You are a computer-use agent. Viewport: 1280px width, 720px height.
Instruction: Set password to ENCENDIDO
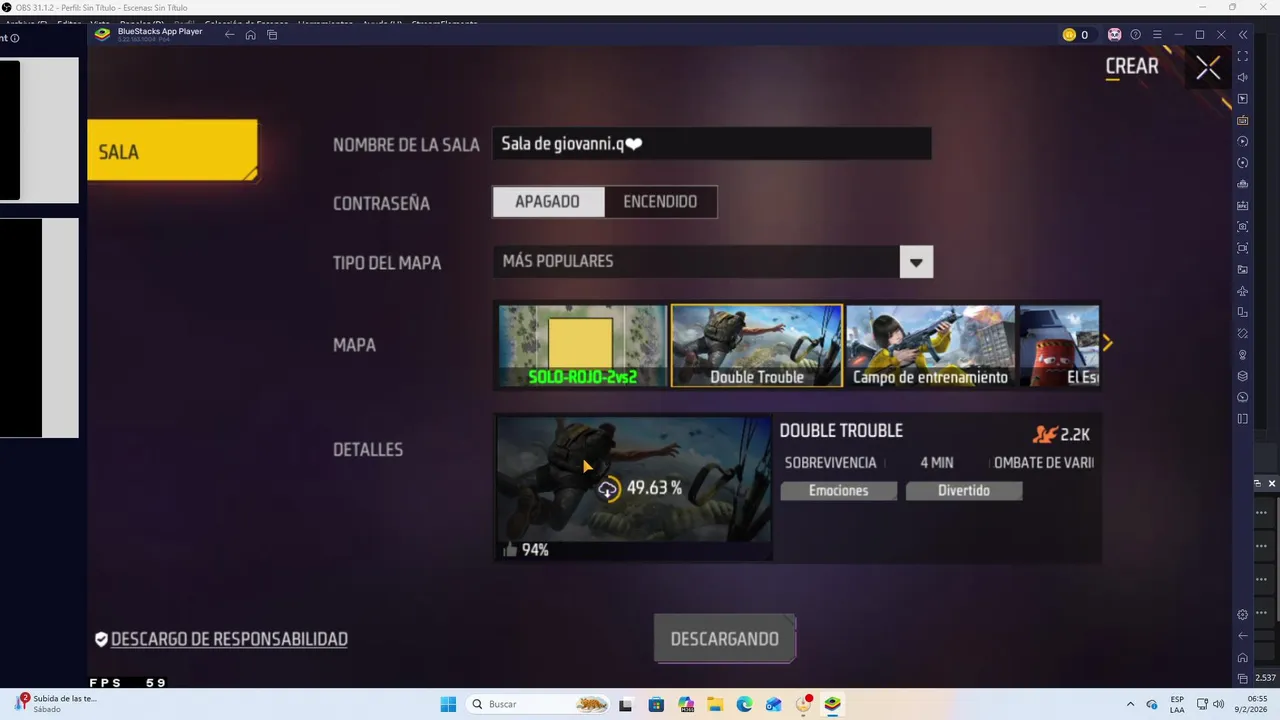click(660, 202)
